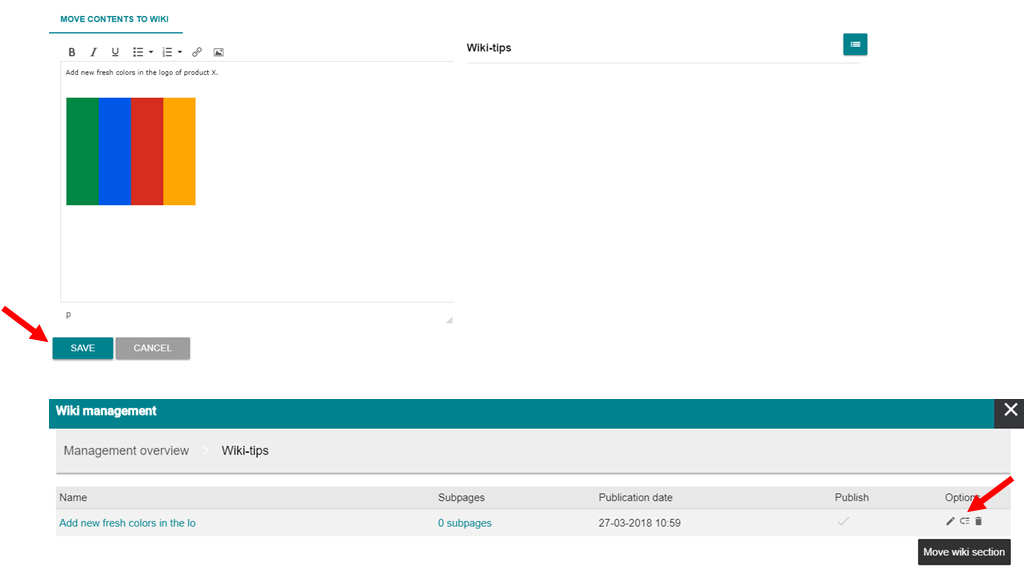Viewport: 1026px width, 568px height.
Task: Insert an image with the image icon
Action: [219, 52]
